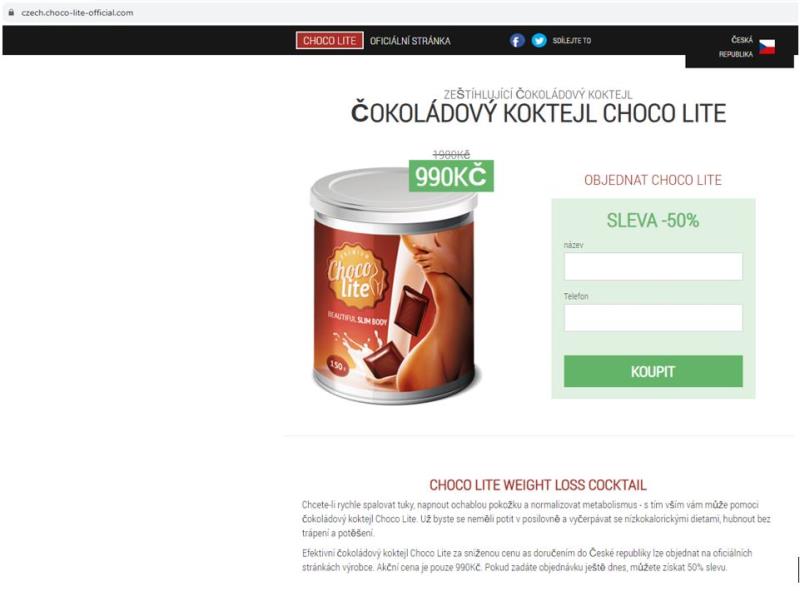Focus the název input field

click(653, 266)
